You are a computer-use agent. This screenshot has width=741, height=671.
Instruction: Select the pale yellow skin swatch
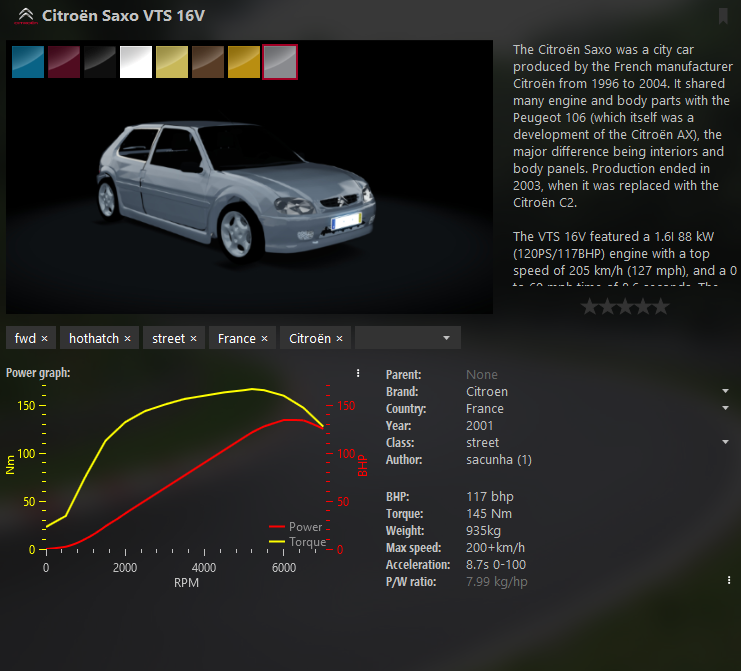pyautogui.click(x=172, y=62)
